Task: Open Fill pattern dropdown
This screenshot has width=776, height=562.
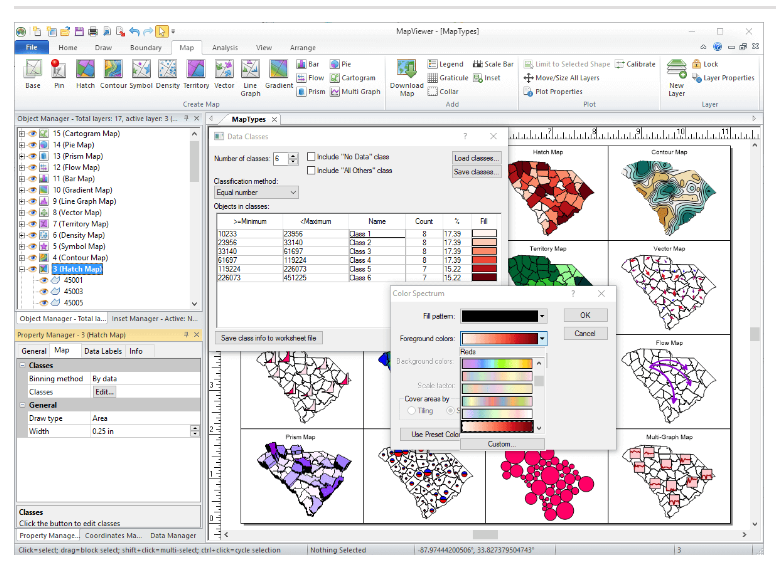Action: click(542, 316)
